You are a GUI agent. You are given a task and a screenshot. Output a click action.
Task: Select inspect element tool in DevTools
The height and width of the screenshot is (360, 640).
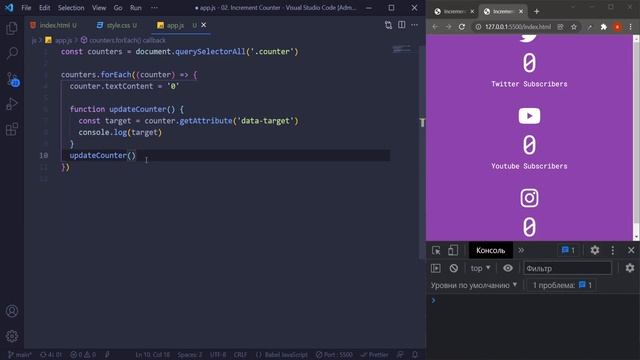coord(436,251)
